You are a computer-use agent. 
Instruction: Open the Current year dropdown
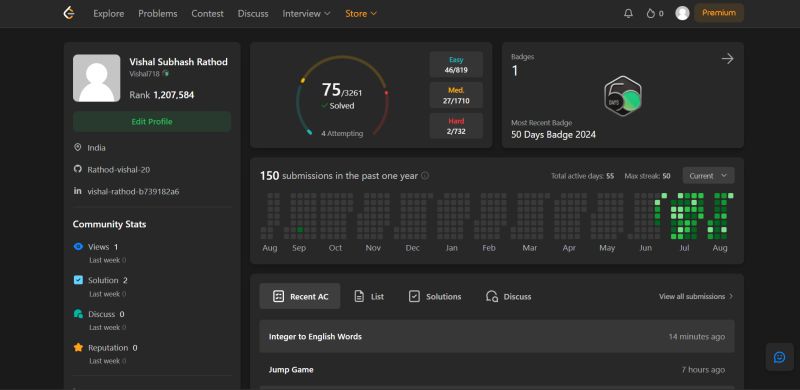(x=708, y=176)
